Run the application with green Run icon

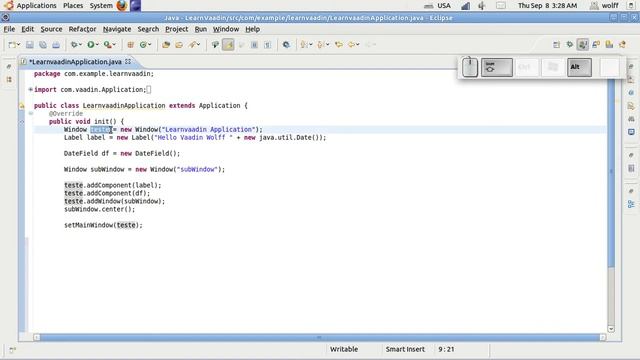click(x=91, y=45)
